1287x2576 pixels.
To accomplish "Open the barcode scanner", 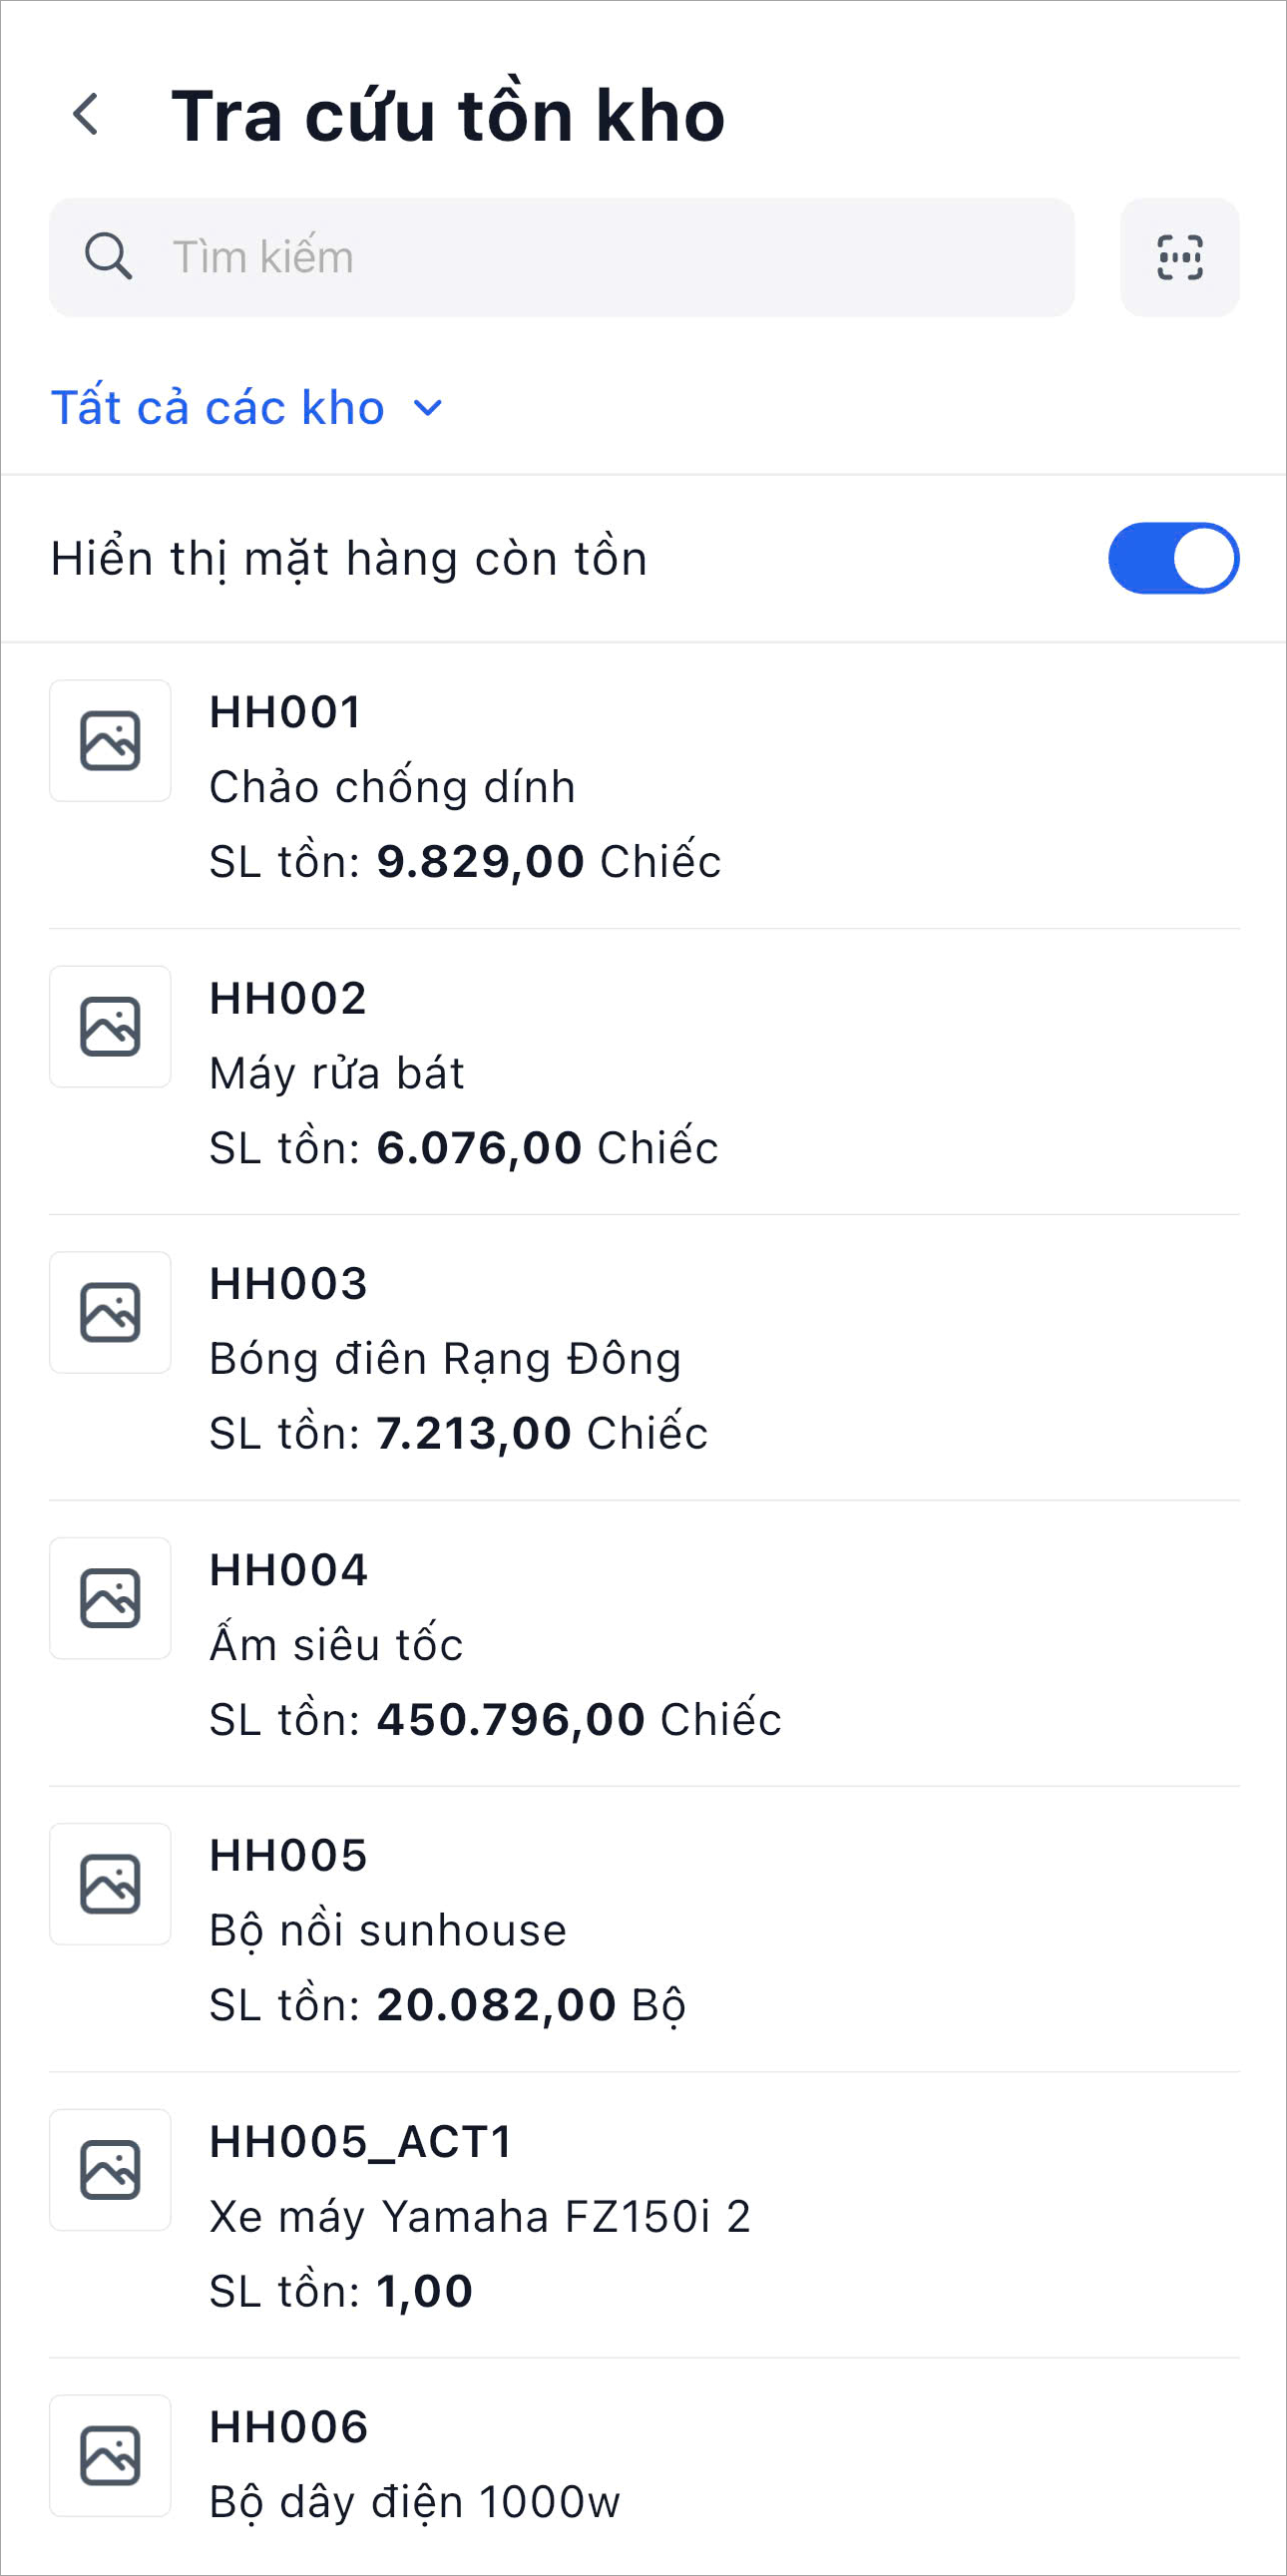I will [1179, 257].
